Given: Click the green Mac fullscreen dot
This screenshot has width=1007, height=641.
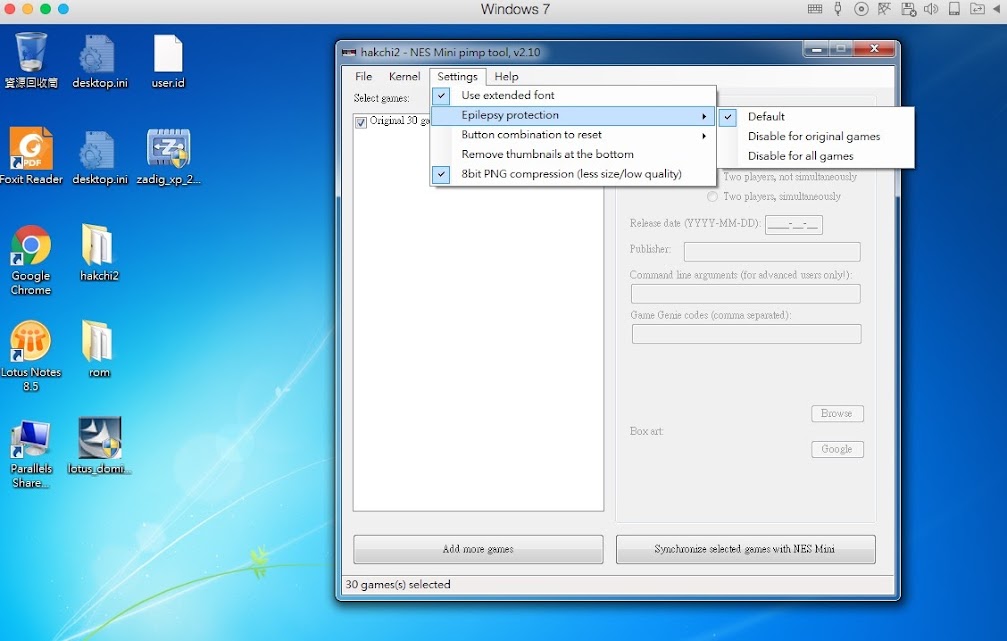Looking at the screenshot, I should [x=45, y=9].
